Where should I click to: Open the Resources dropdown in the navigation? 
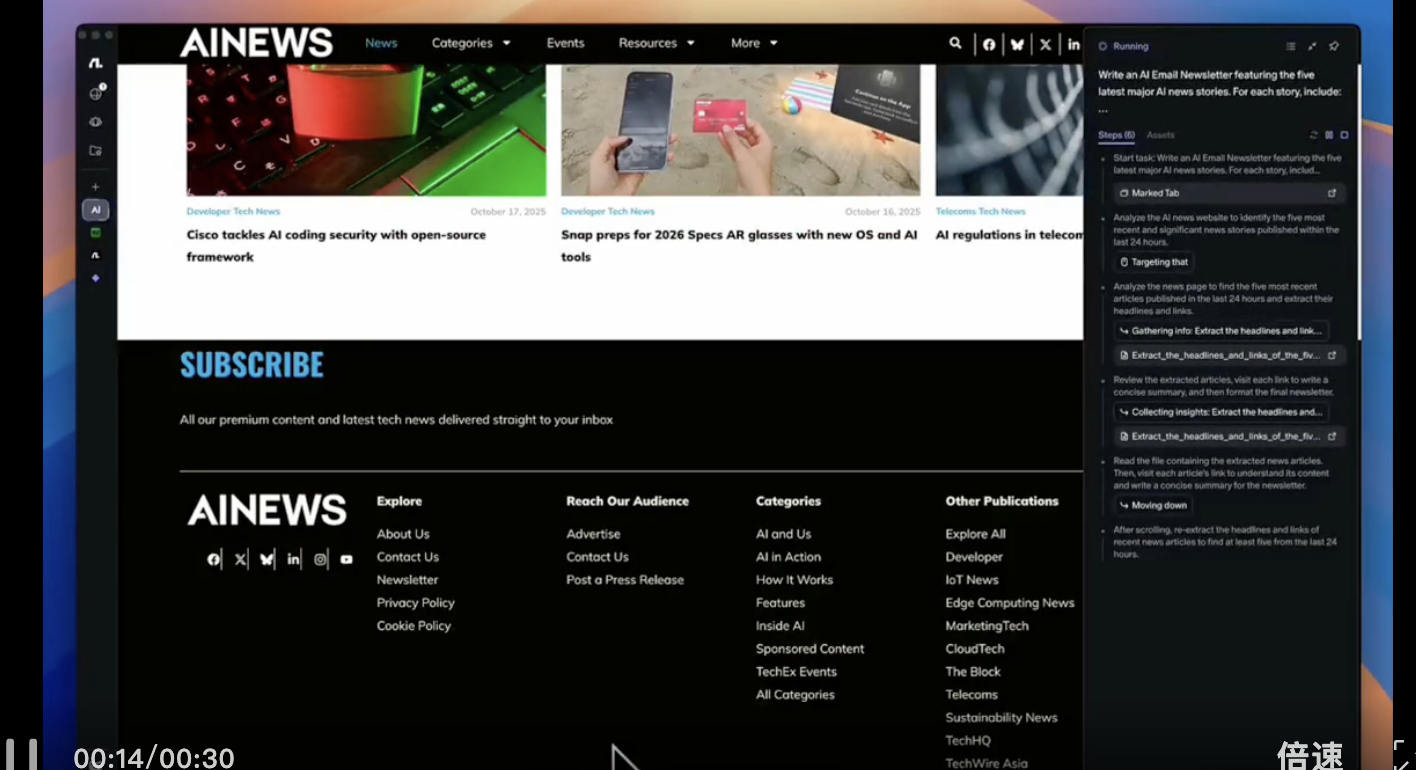tap(656, 43)
